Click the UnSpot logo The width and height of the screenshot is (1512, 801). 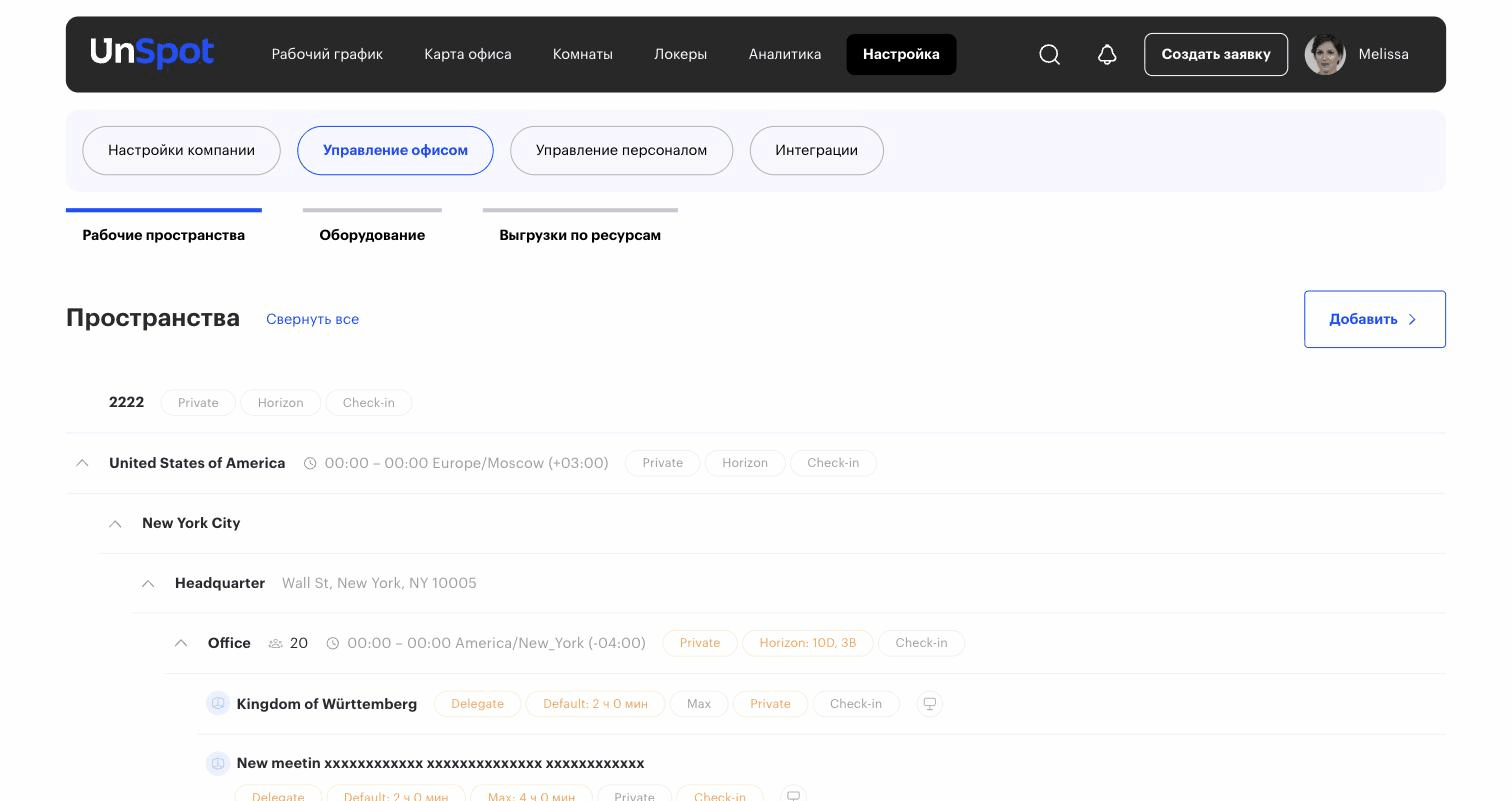(x=152, y=53)
